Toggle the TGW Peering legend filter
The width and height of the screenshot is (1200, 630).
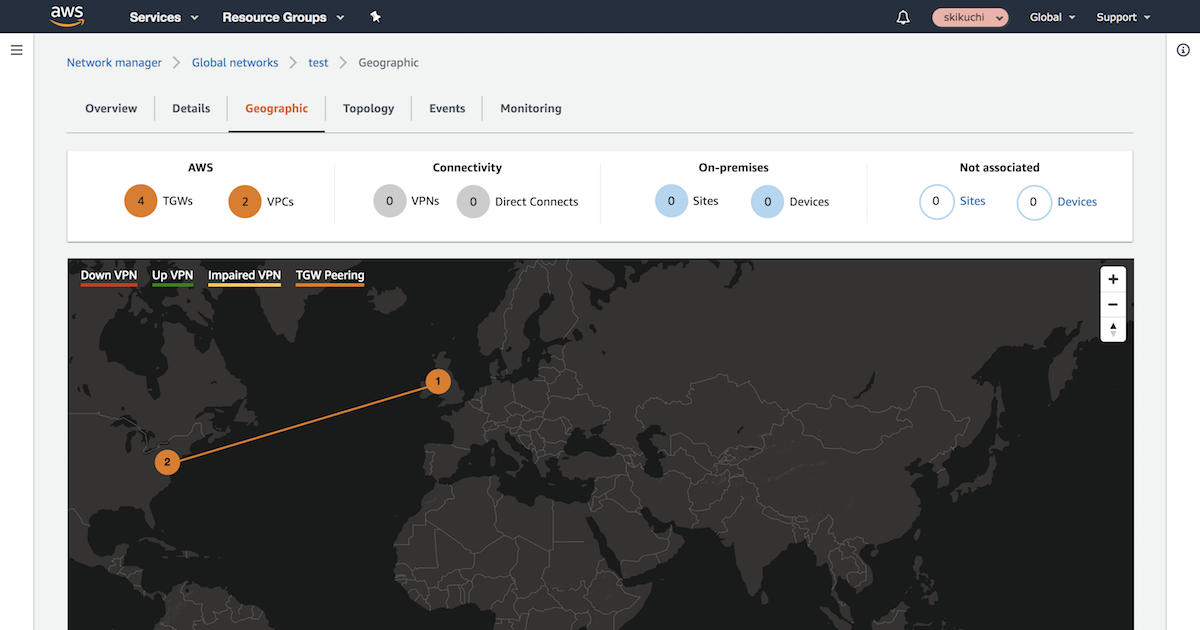(329, 275)
